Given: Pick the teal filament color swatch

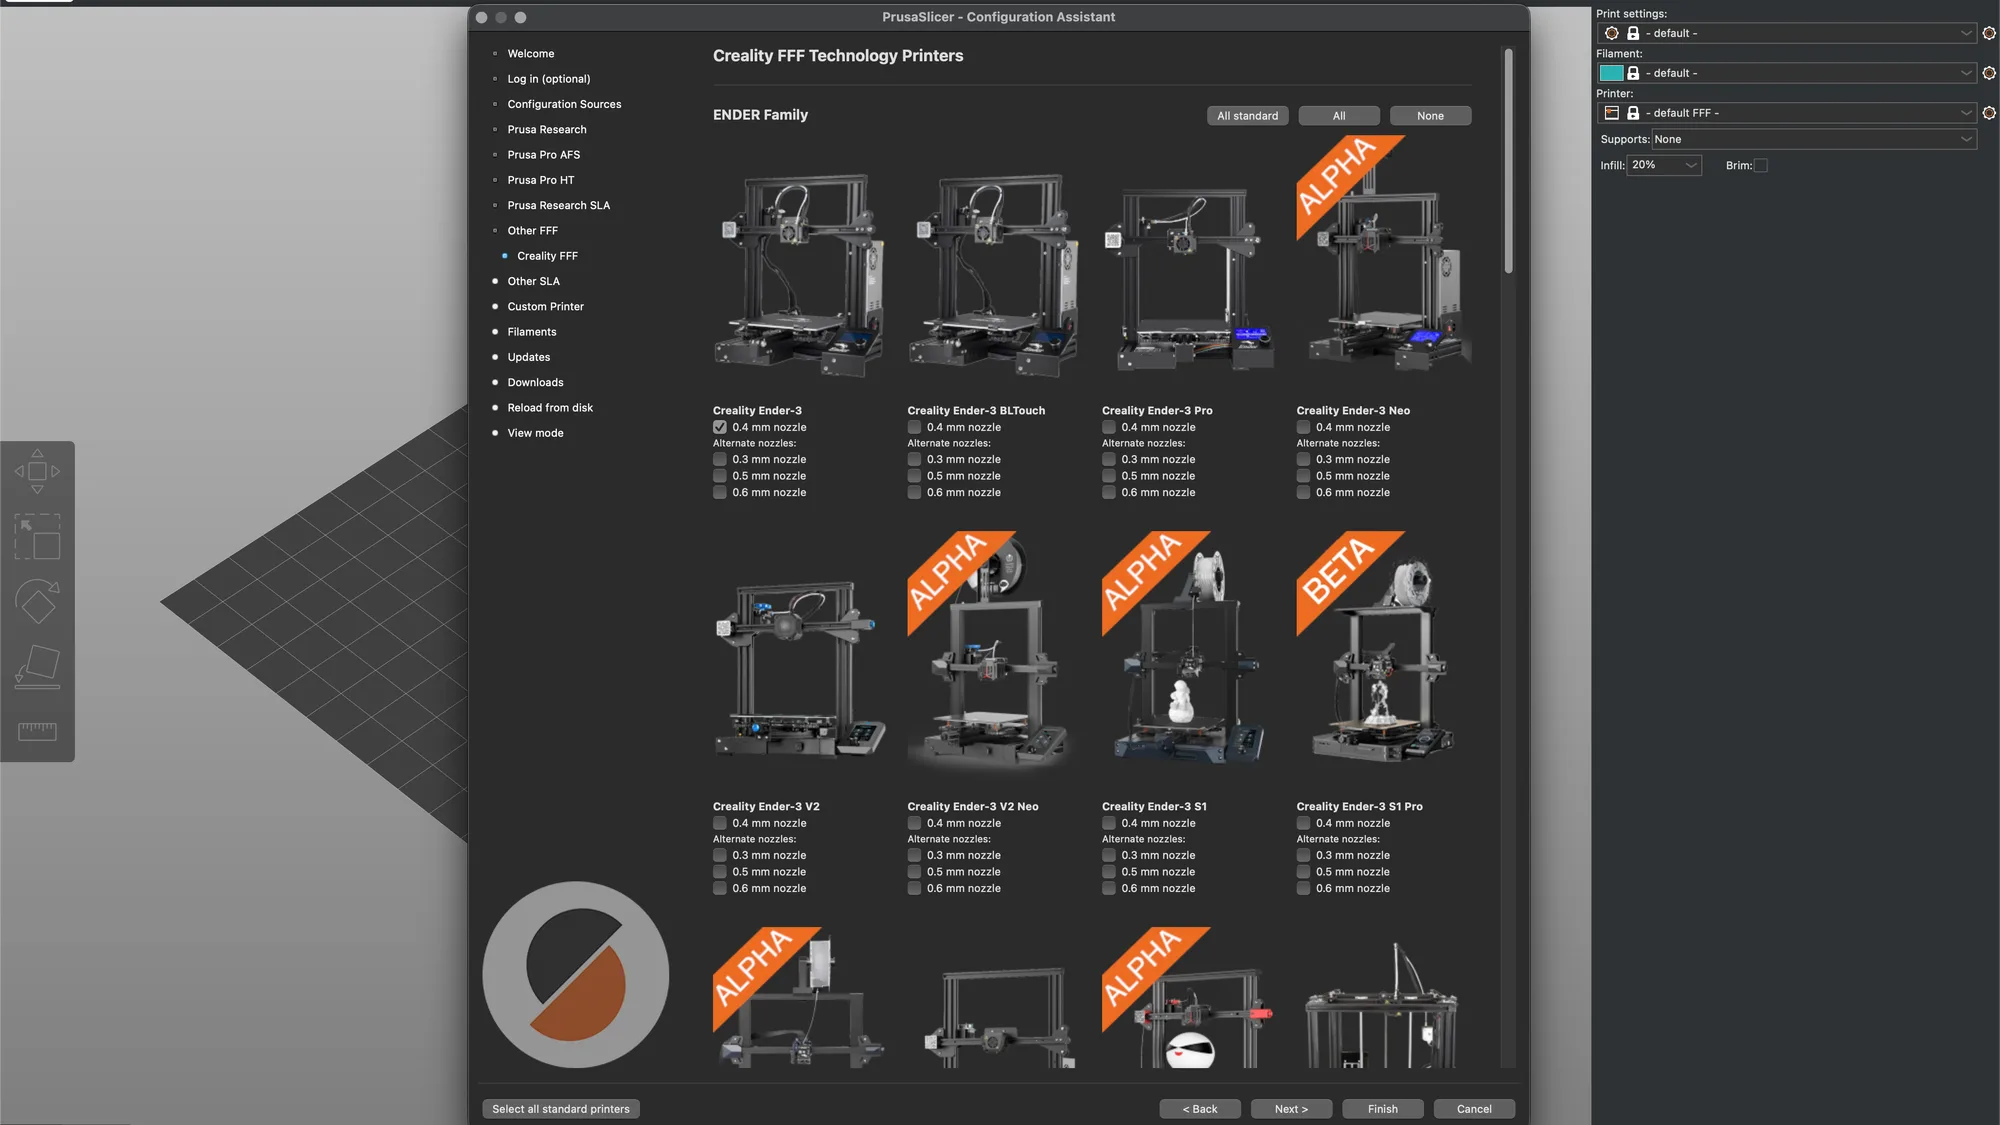Looking at the screenshot, I should (1611, 73).
